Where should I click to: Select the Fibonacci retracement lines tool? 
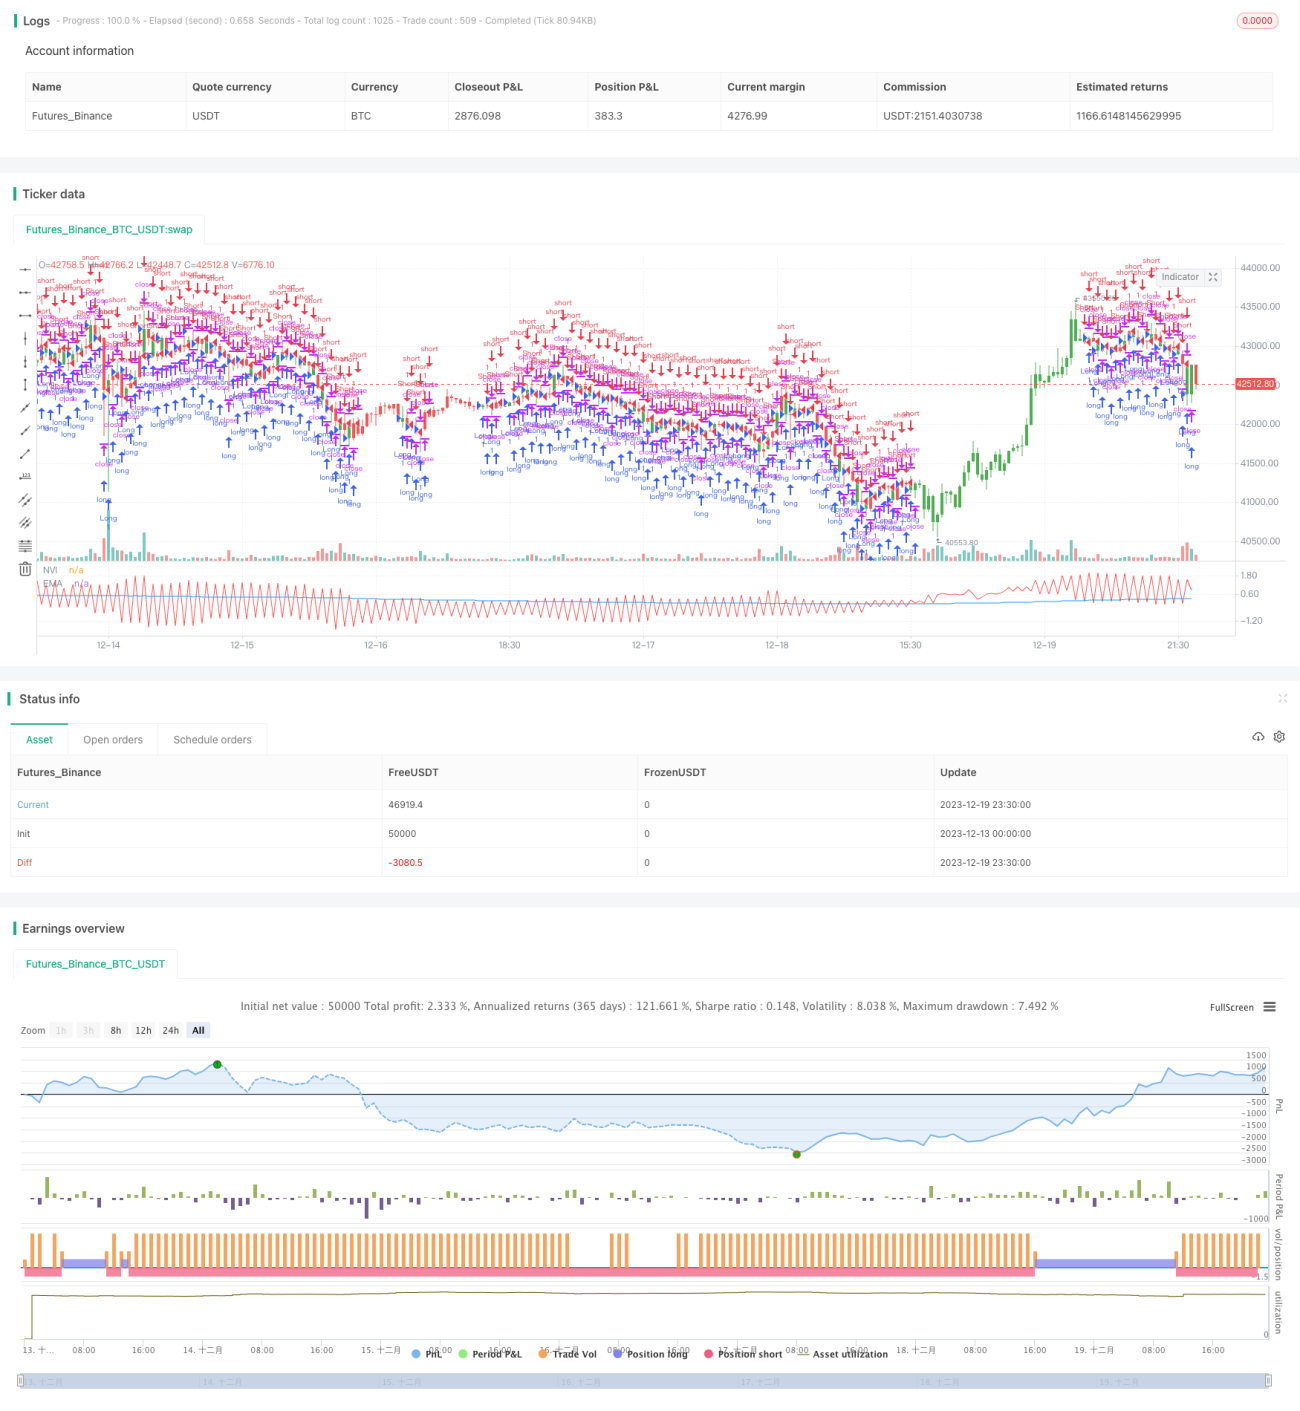coord(25,546)
